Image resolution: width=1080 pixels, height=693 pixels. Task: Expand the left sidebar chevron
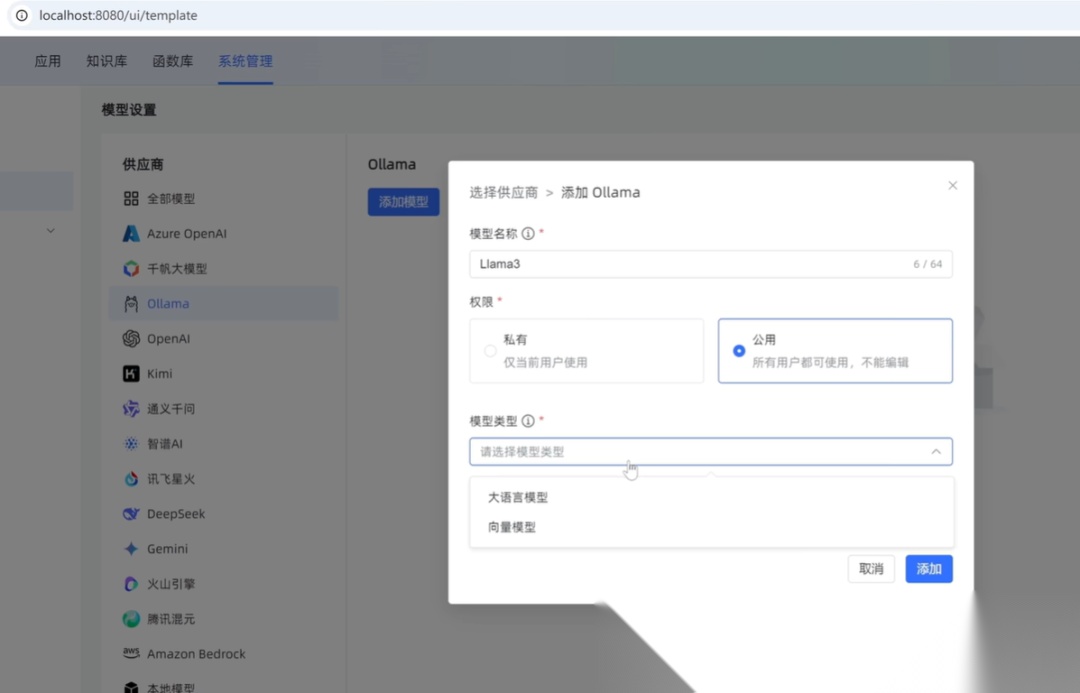(x=50, y=231)
